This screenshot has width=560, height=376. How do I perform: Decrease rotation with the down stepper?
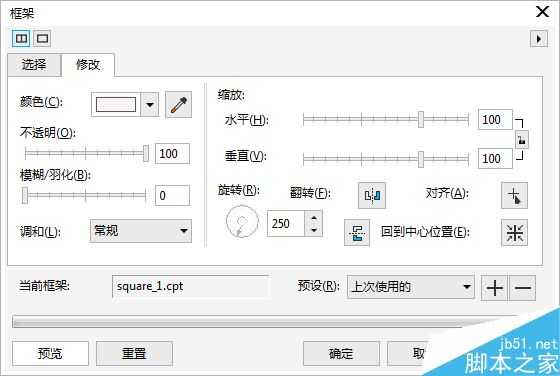314,230
